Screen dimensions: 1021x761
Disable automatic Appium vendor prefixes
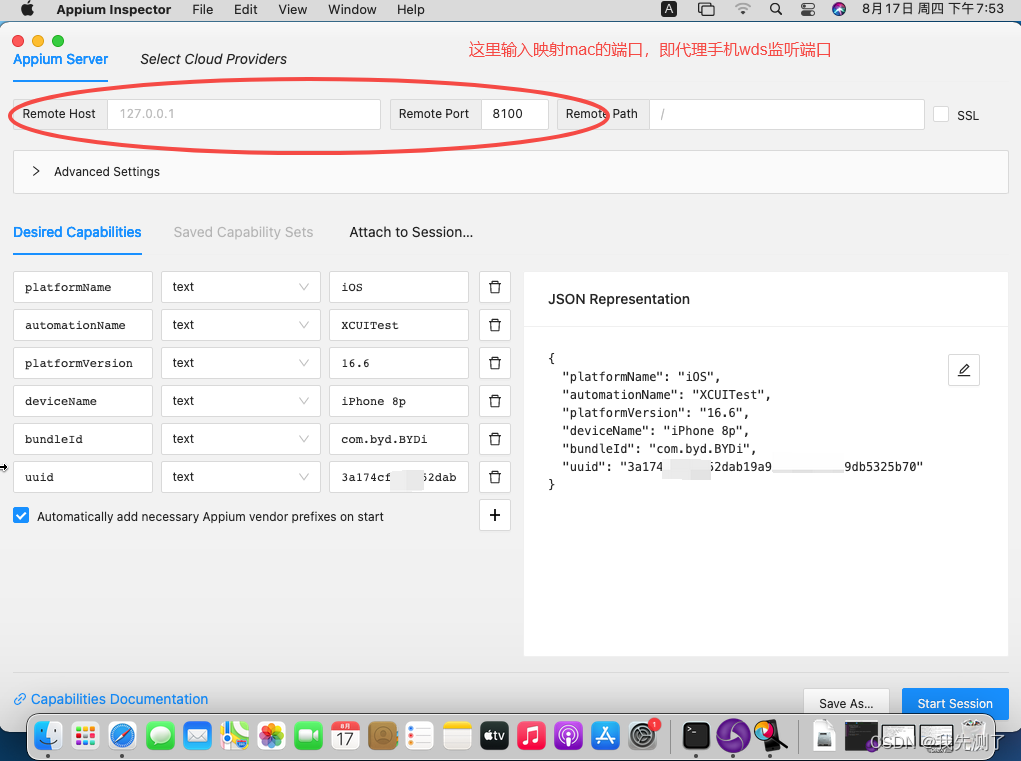[21, 516]
